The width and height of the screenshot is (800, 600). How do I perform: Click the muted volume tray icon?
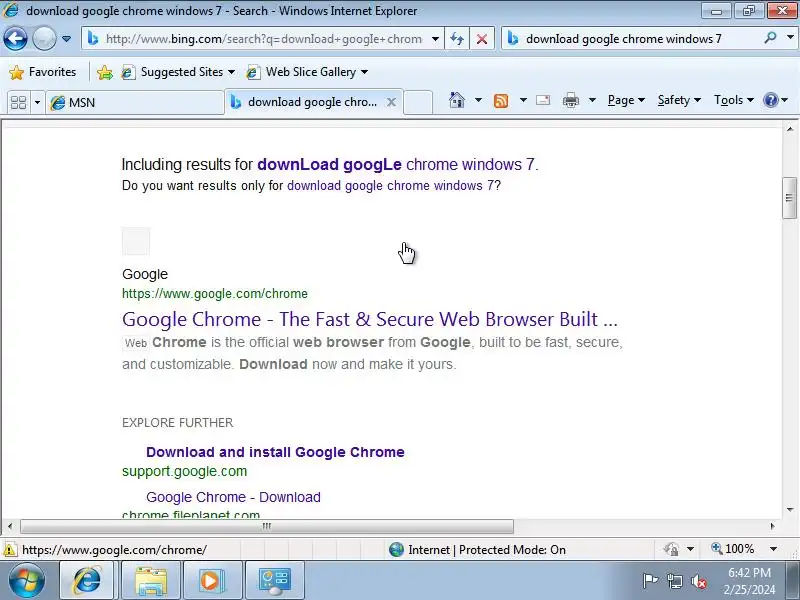[x=699, y=581]
